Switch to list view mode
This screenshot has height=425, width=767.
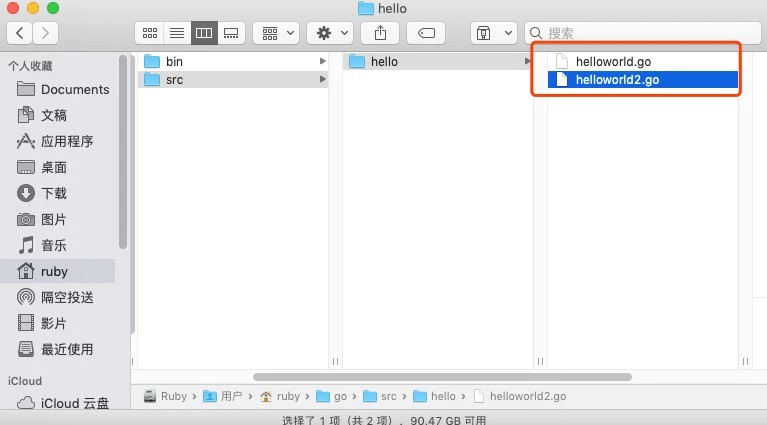click(x=177, y=33)
